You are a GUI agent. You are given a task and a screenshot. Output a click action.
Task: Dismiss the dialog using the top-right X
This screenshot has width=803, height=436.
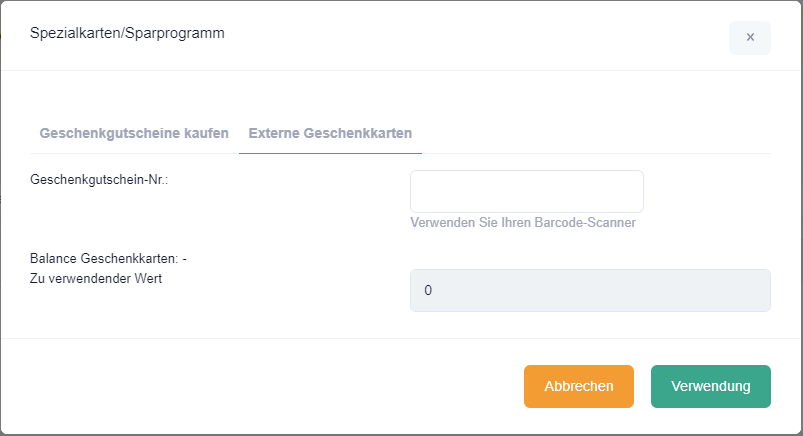(x=750, y=37)
